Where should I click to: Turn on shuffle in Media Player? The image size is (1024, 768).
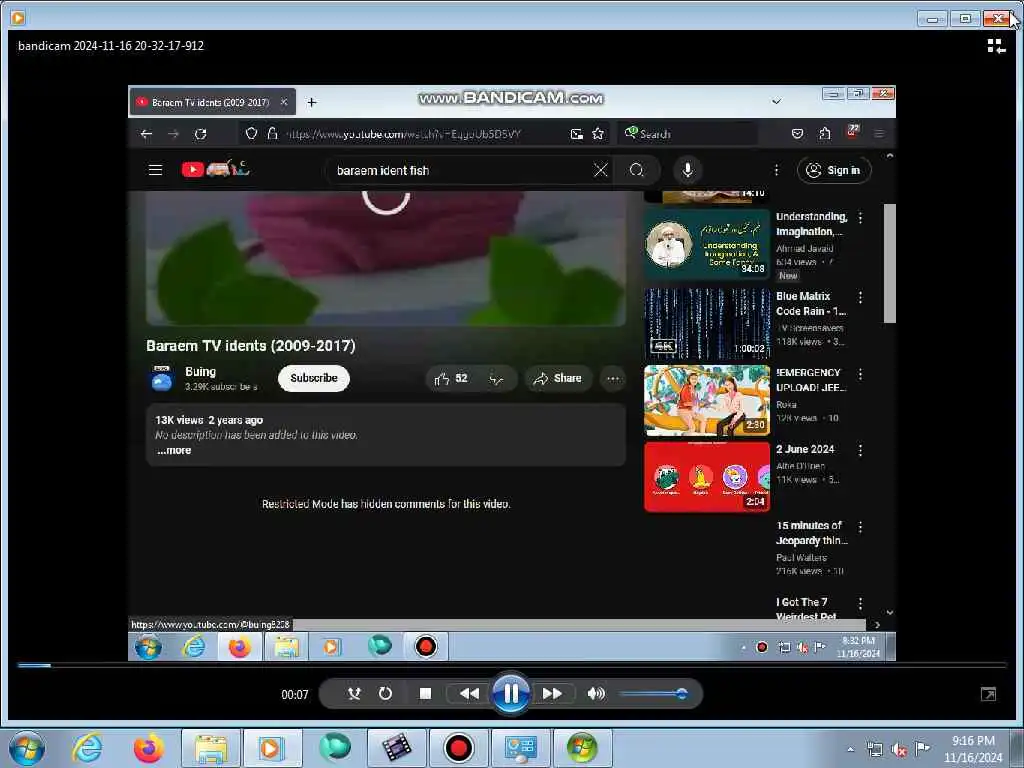354,694
